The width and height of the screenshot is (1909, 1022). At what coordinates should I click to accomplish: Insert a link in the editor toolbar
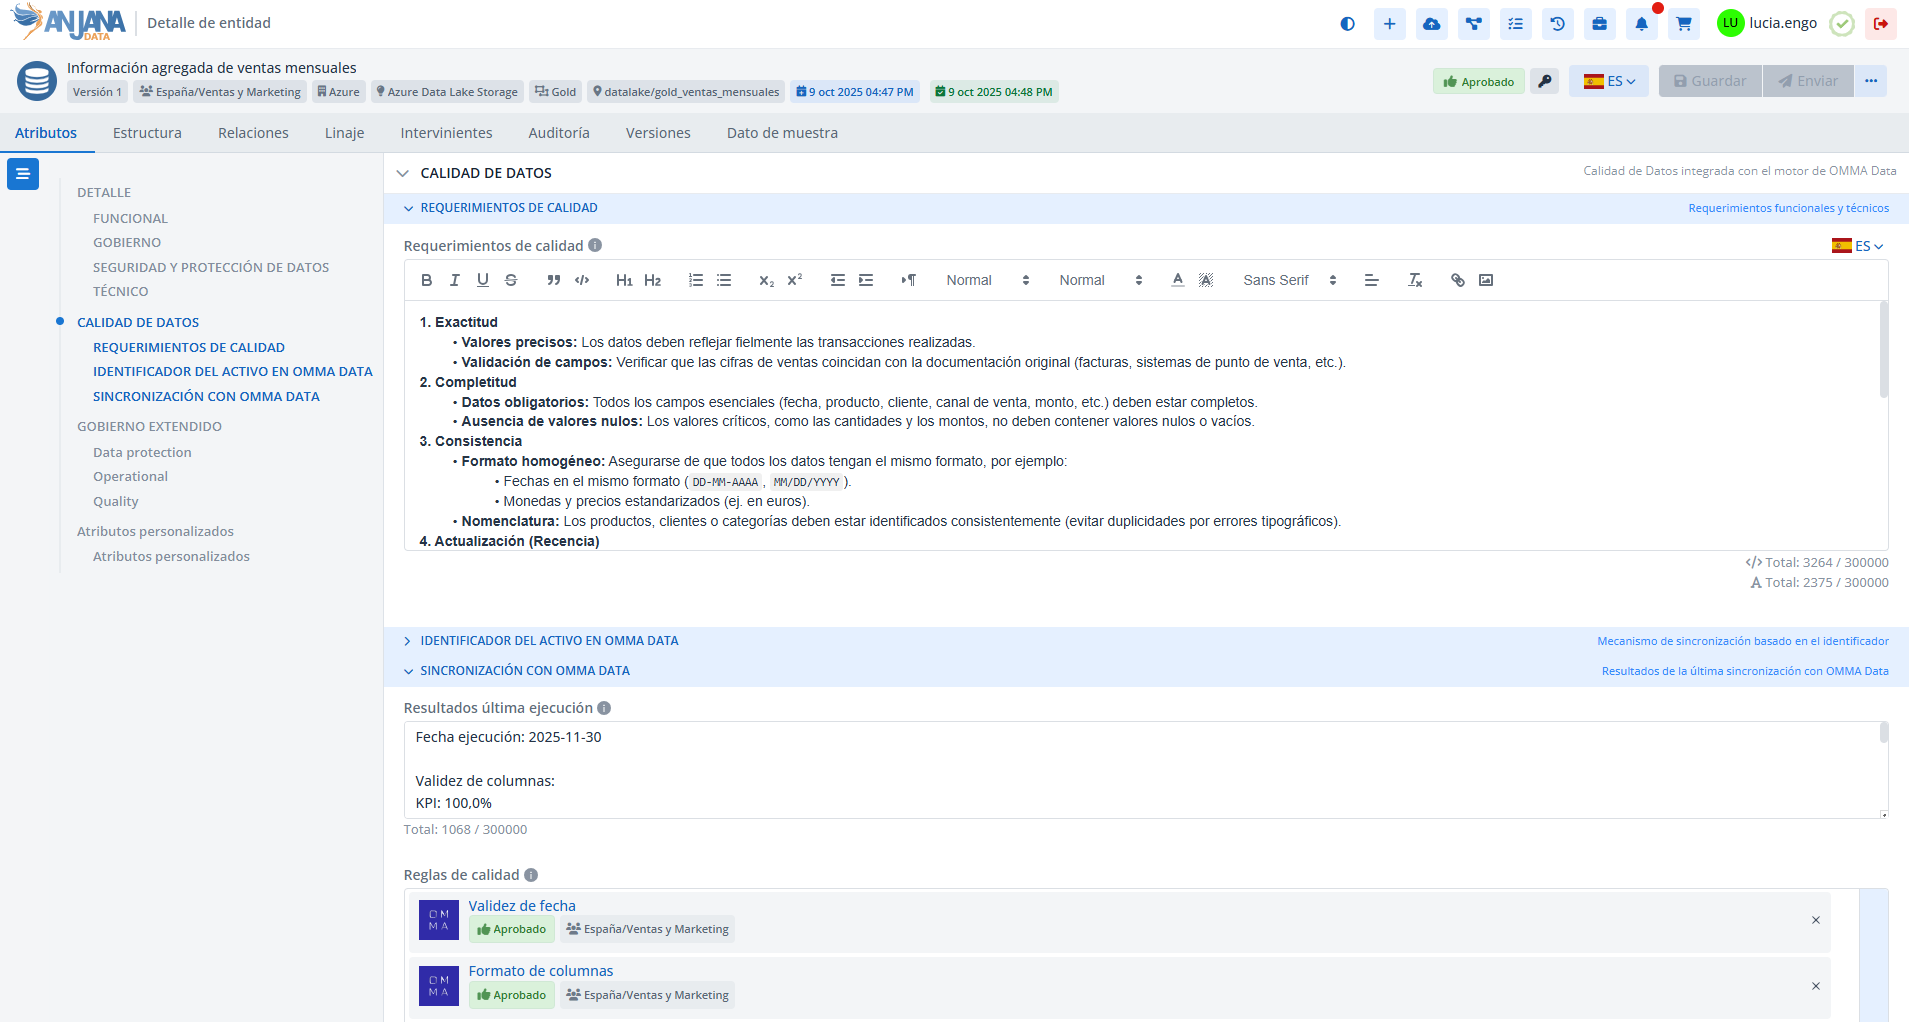click(x=1457, y=280)
